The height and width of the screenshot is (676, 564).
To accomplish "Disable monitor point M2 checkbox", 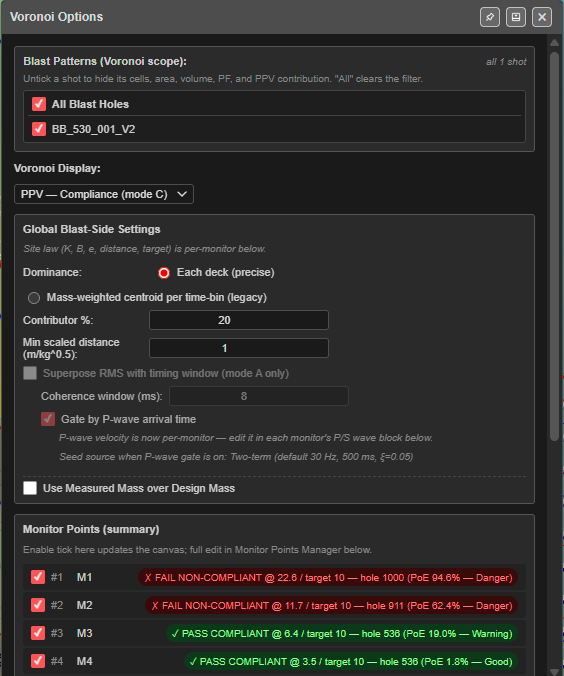I will pos(38,605).
